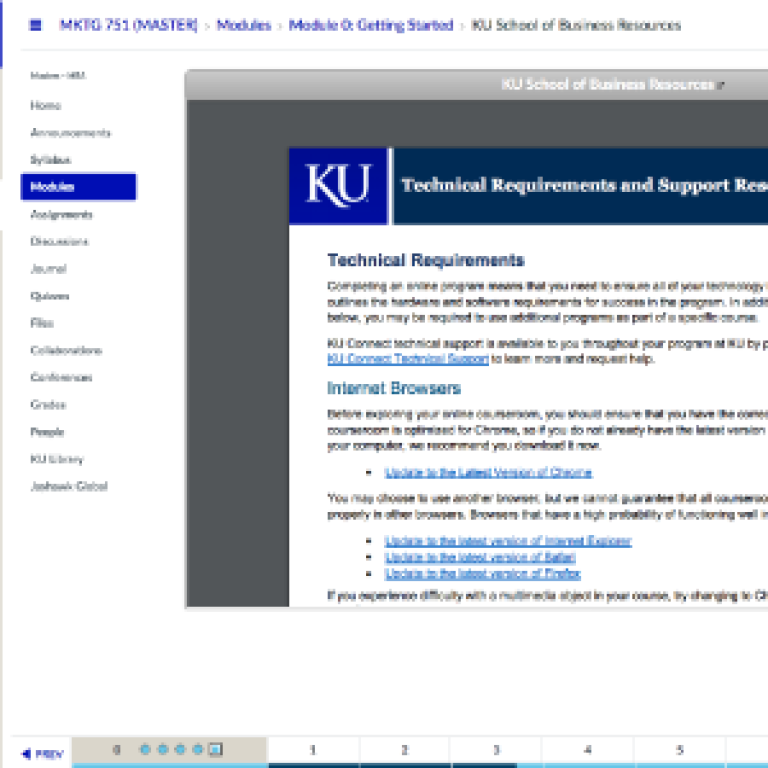Click the Internet Browsers heading text

pos(394,388)
